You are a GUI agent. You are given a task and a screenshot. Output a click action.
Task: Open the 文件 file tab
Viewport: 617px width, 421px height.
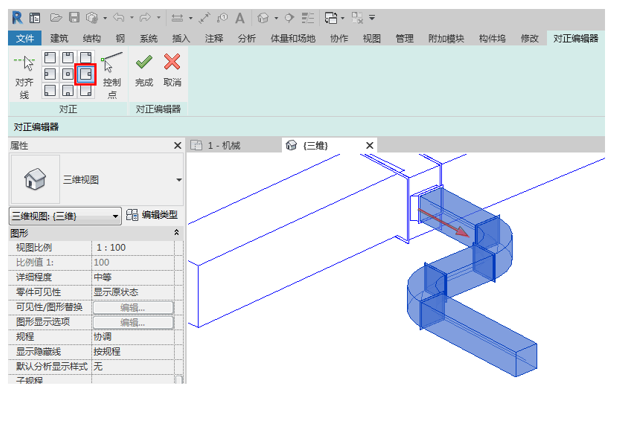coord(25,38)
